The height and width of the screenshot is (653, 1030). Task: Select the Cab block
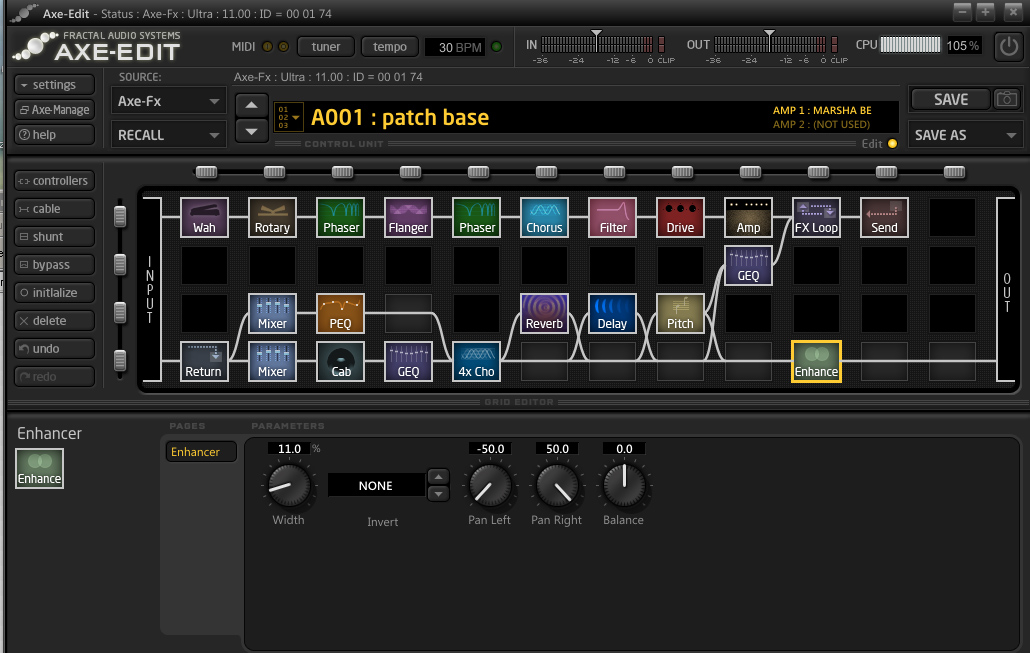(x=340, y=360)
